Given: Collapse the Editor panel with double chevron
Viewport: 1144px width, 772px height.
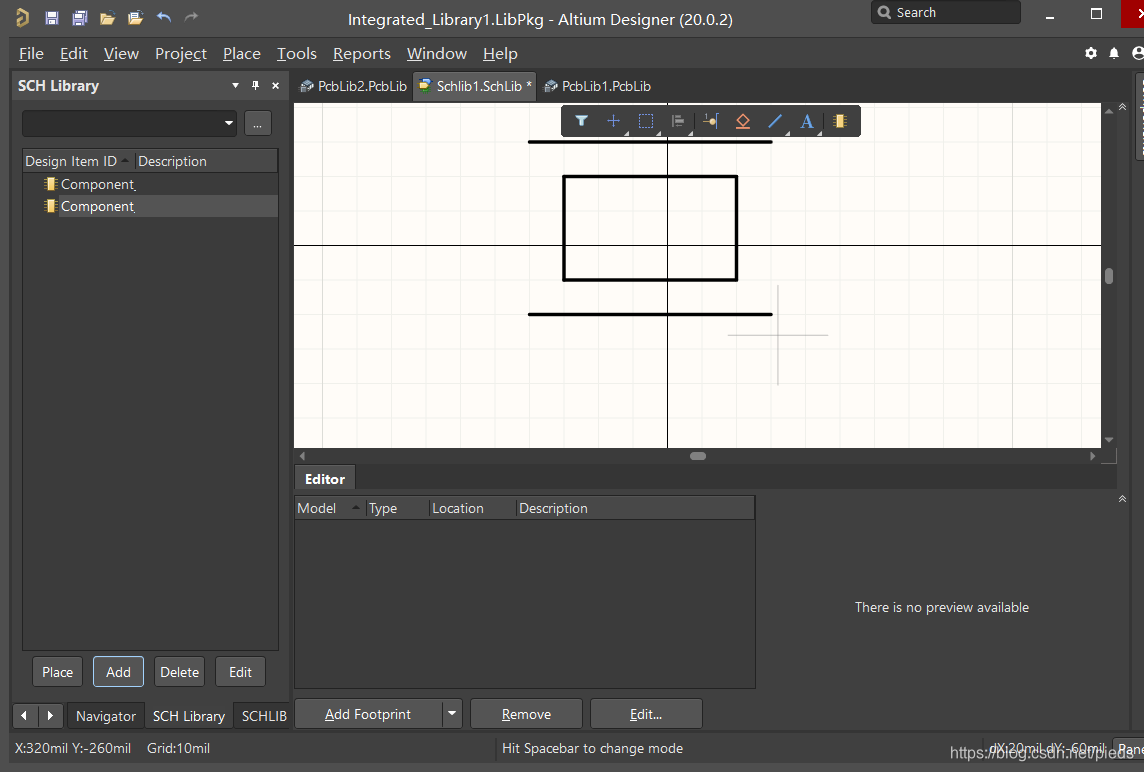Looking at the screenshot, I should coord(1122,498).
